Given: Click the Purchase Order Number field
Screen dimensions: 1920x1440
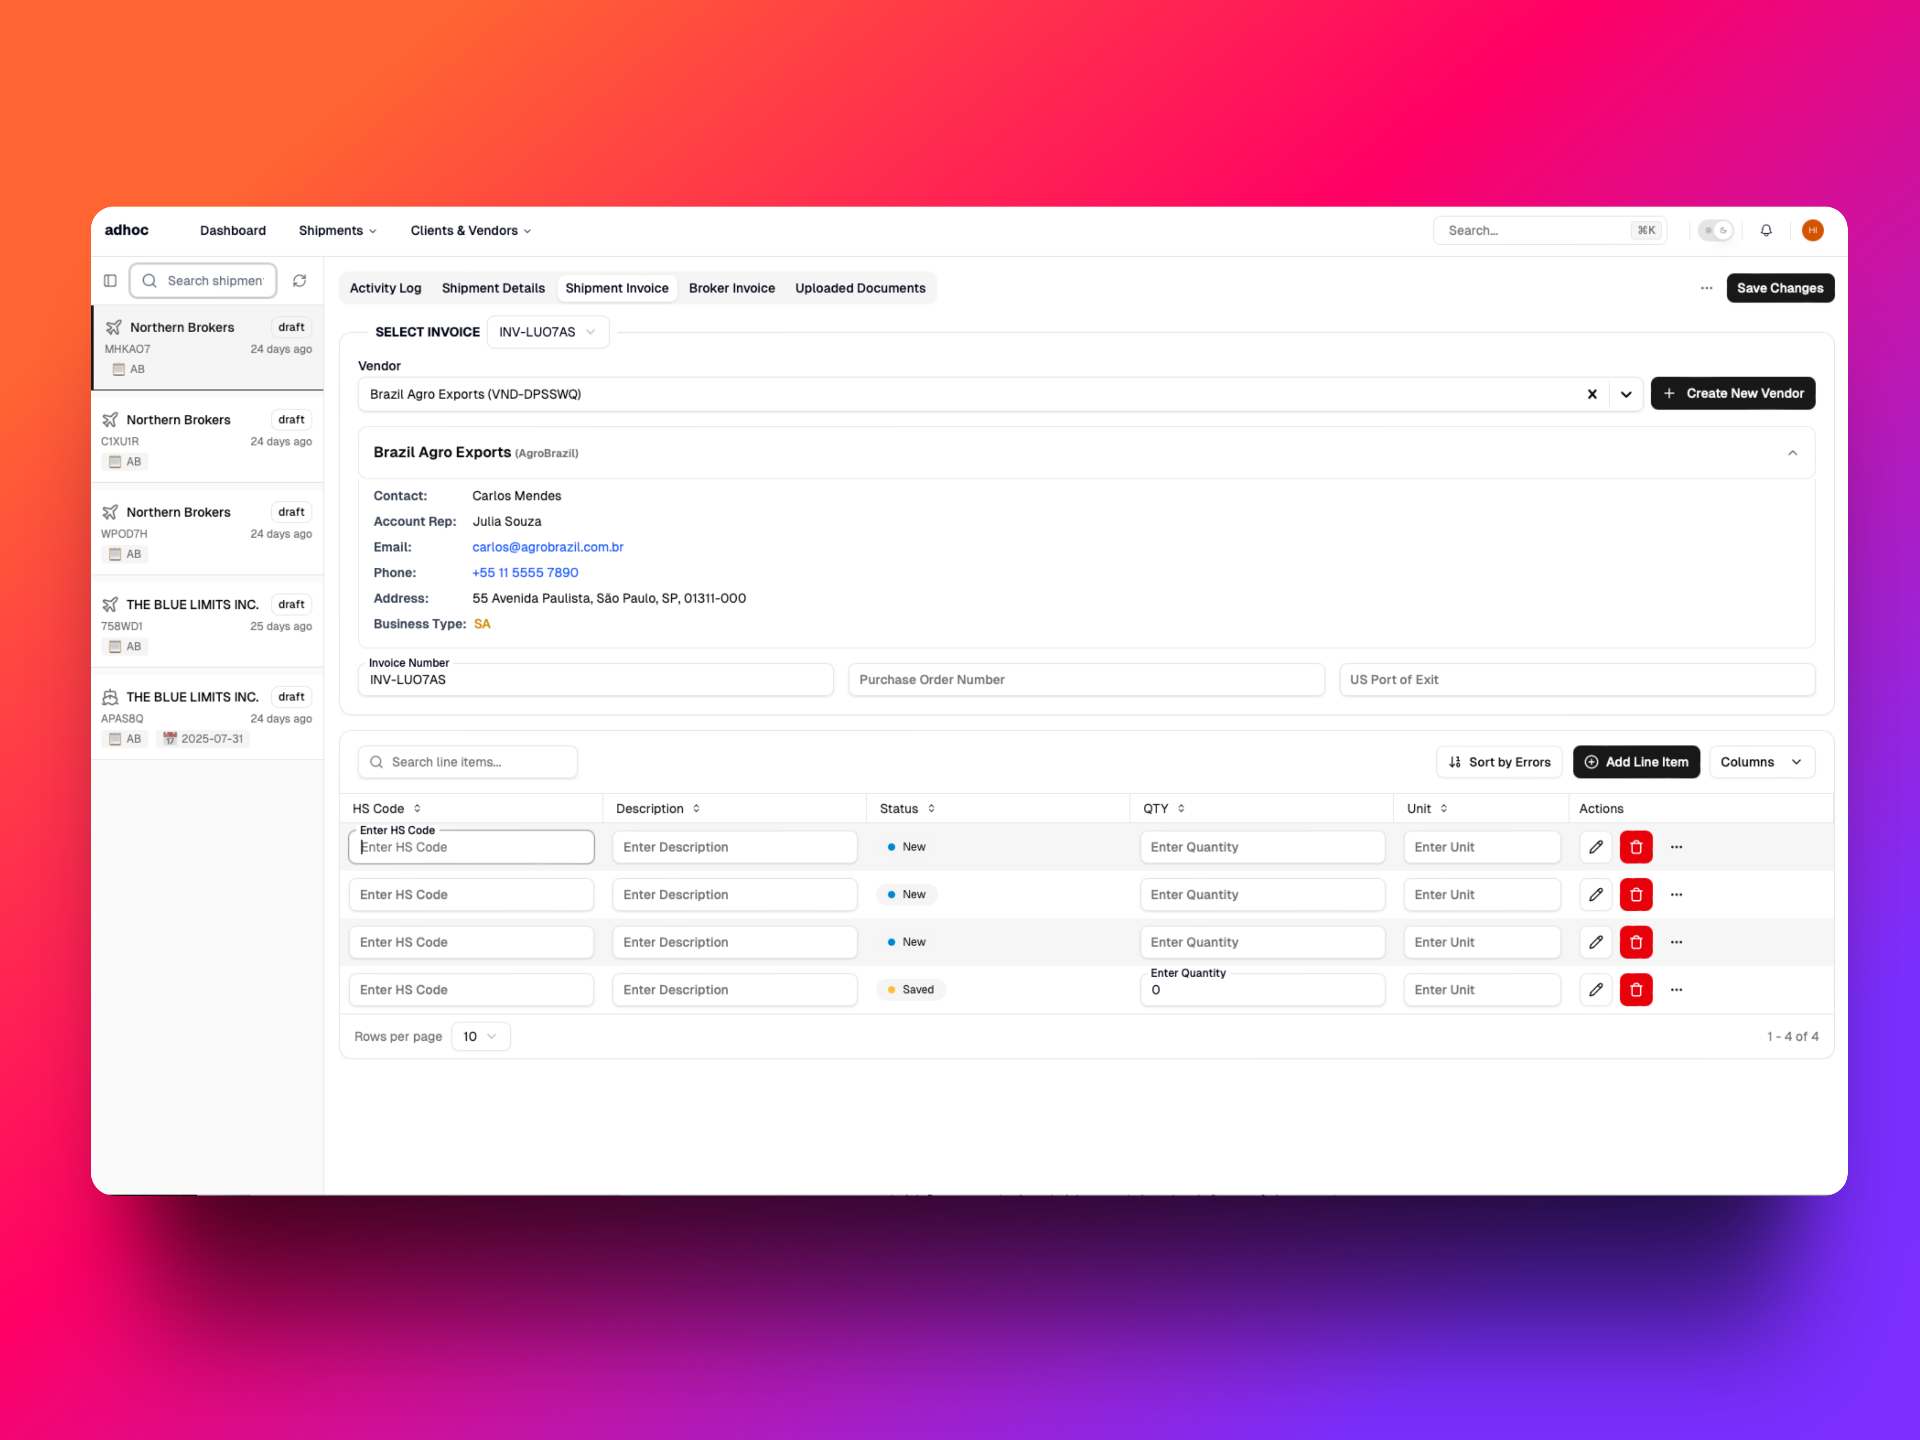Looking at the screenshot, I should point(1086,680).
